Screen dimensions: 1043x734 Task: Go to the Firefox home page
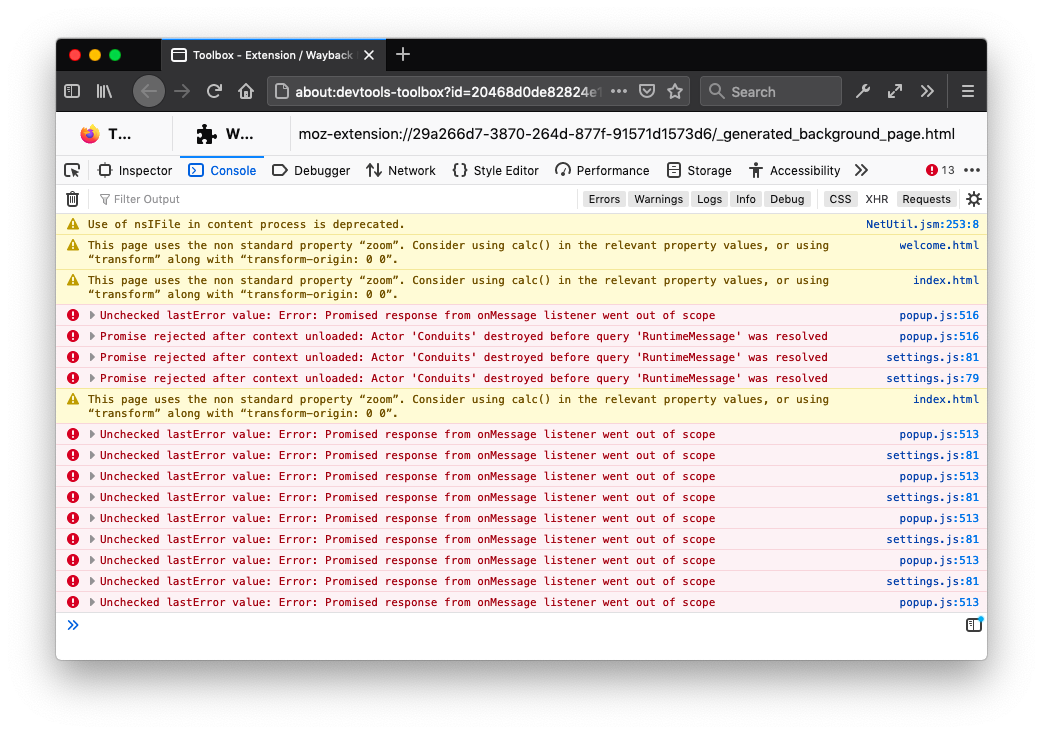(246, 91)
